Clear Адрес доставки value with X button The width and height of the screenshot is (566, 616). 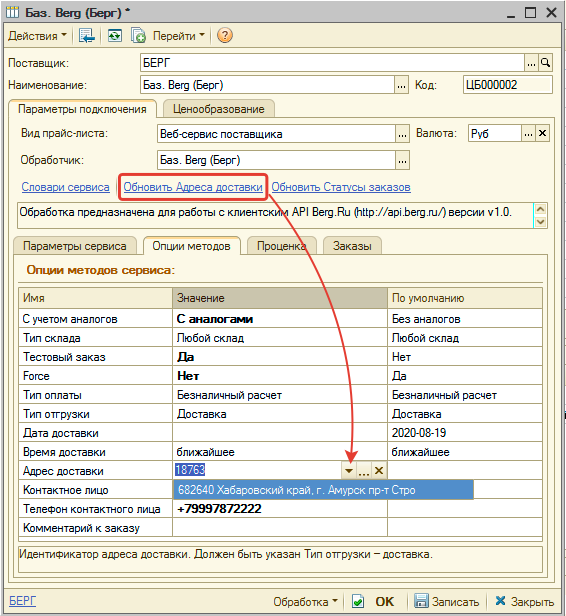[379, 470]
